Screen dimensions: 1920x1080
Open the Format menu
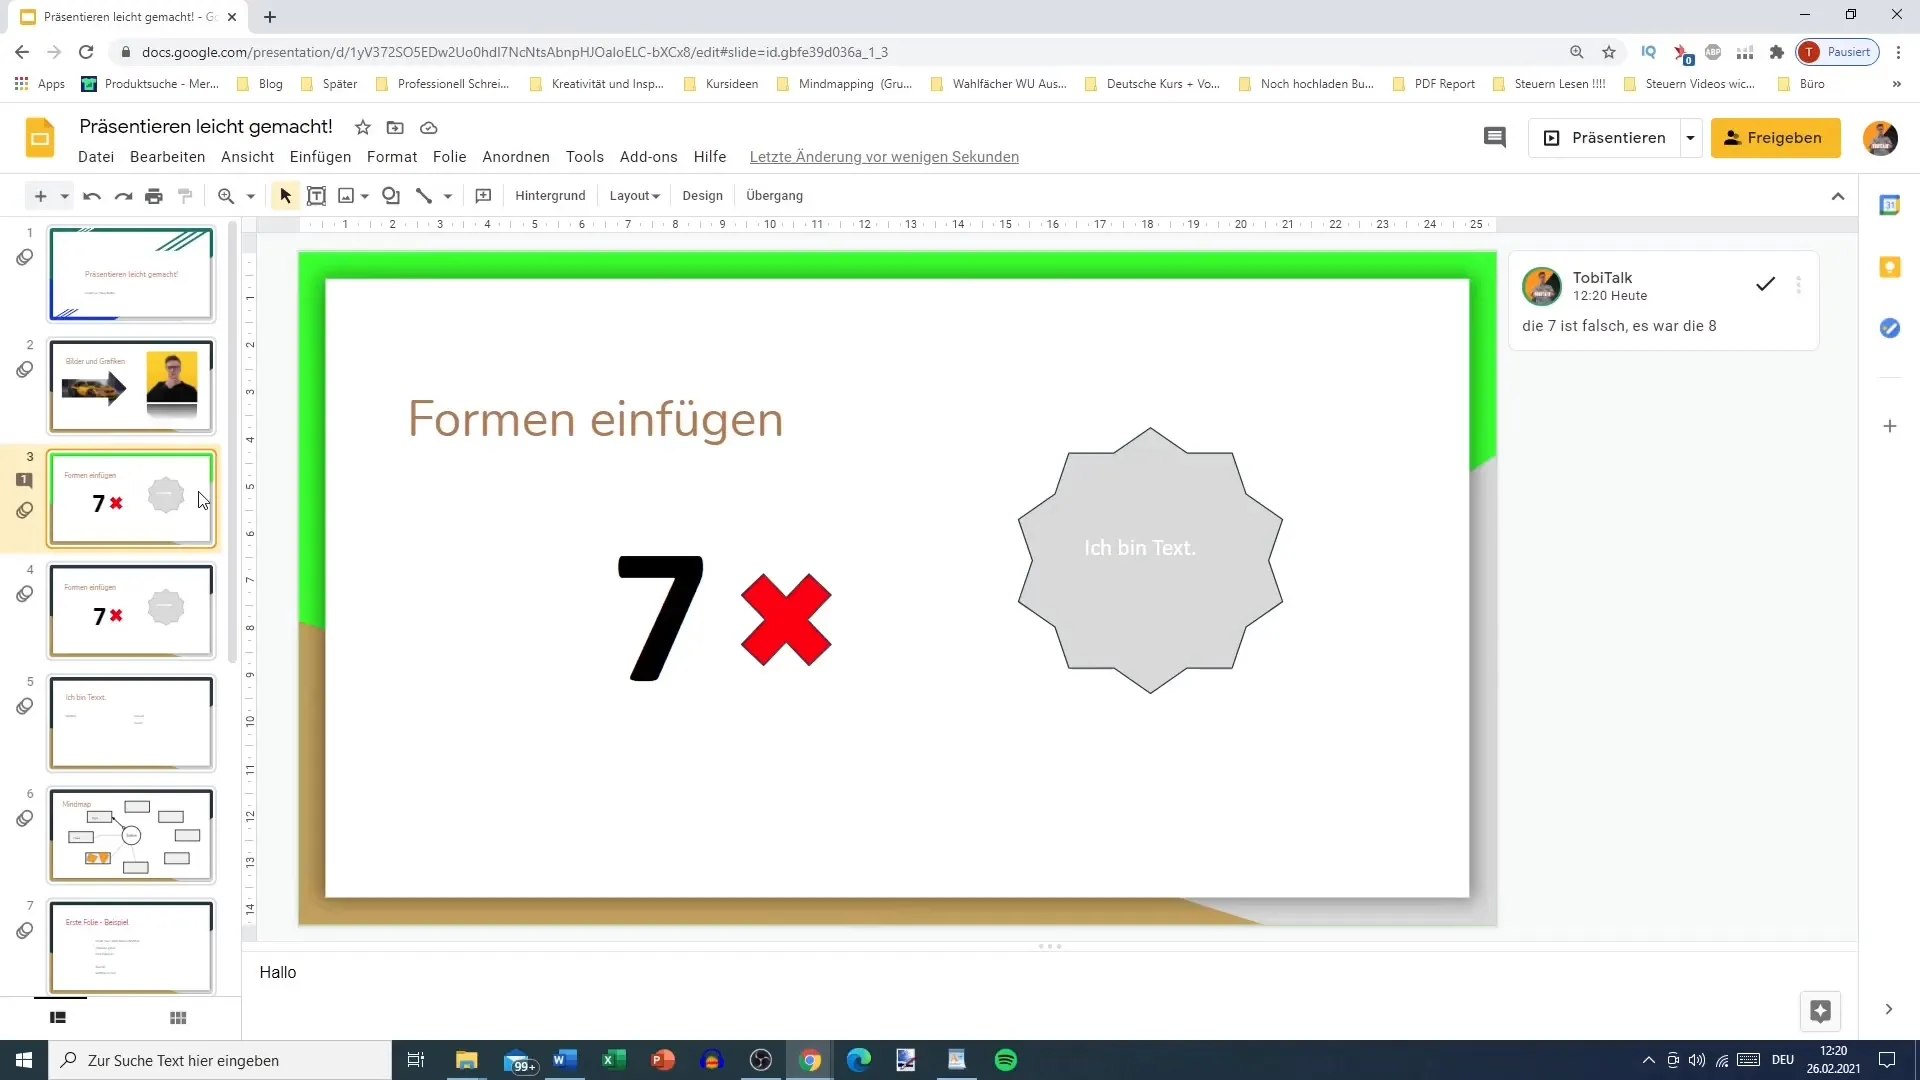(392, 157)
